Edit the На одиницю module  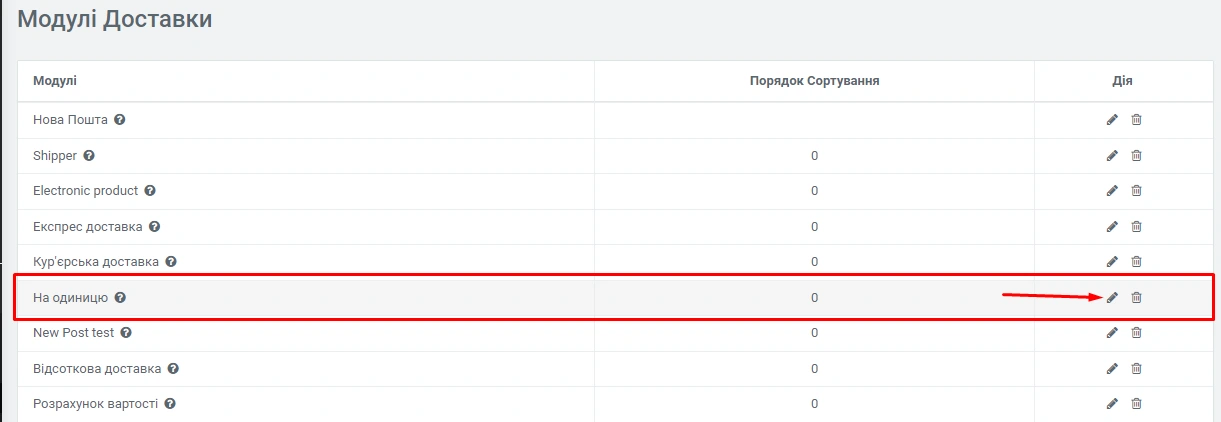pyautogui.click(x=1112, y=298)
